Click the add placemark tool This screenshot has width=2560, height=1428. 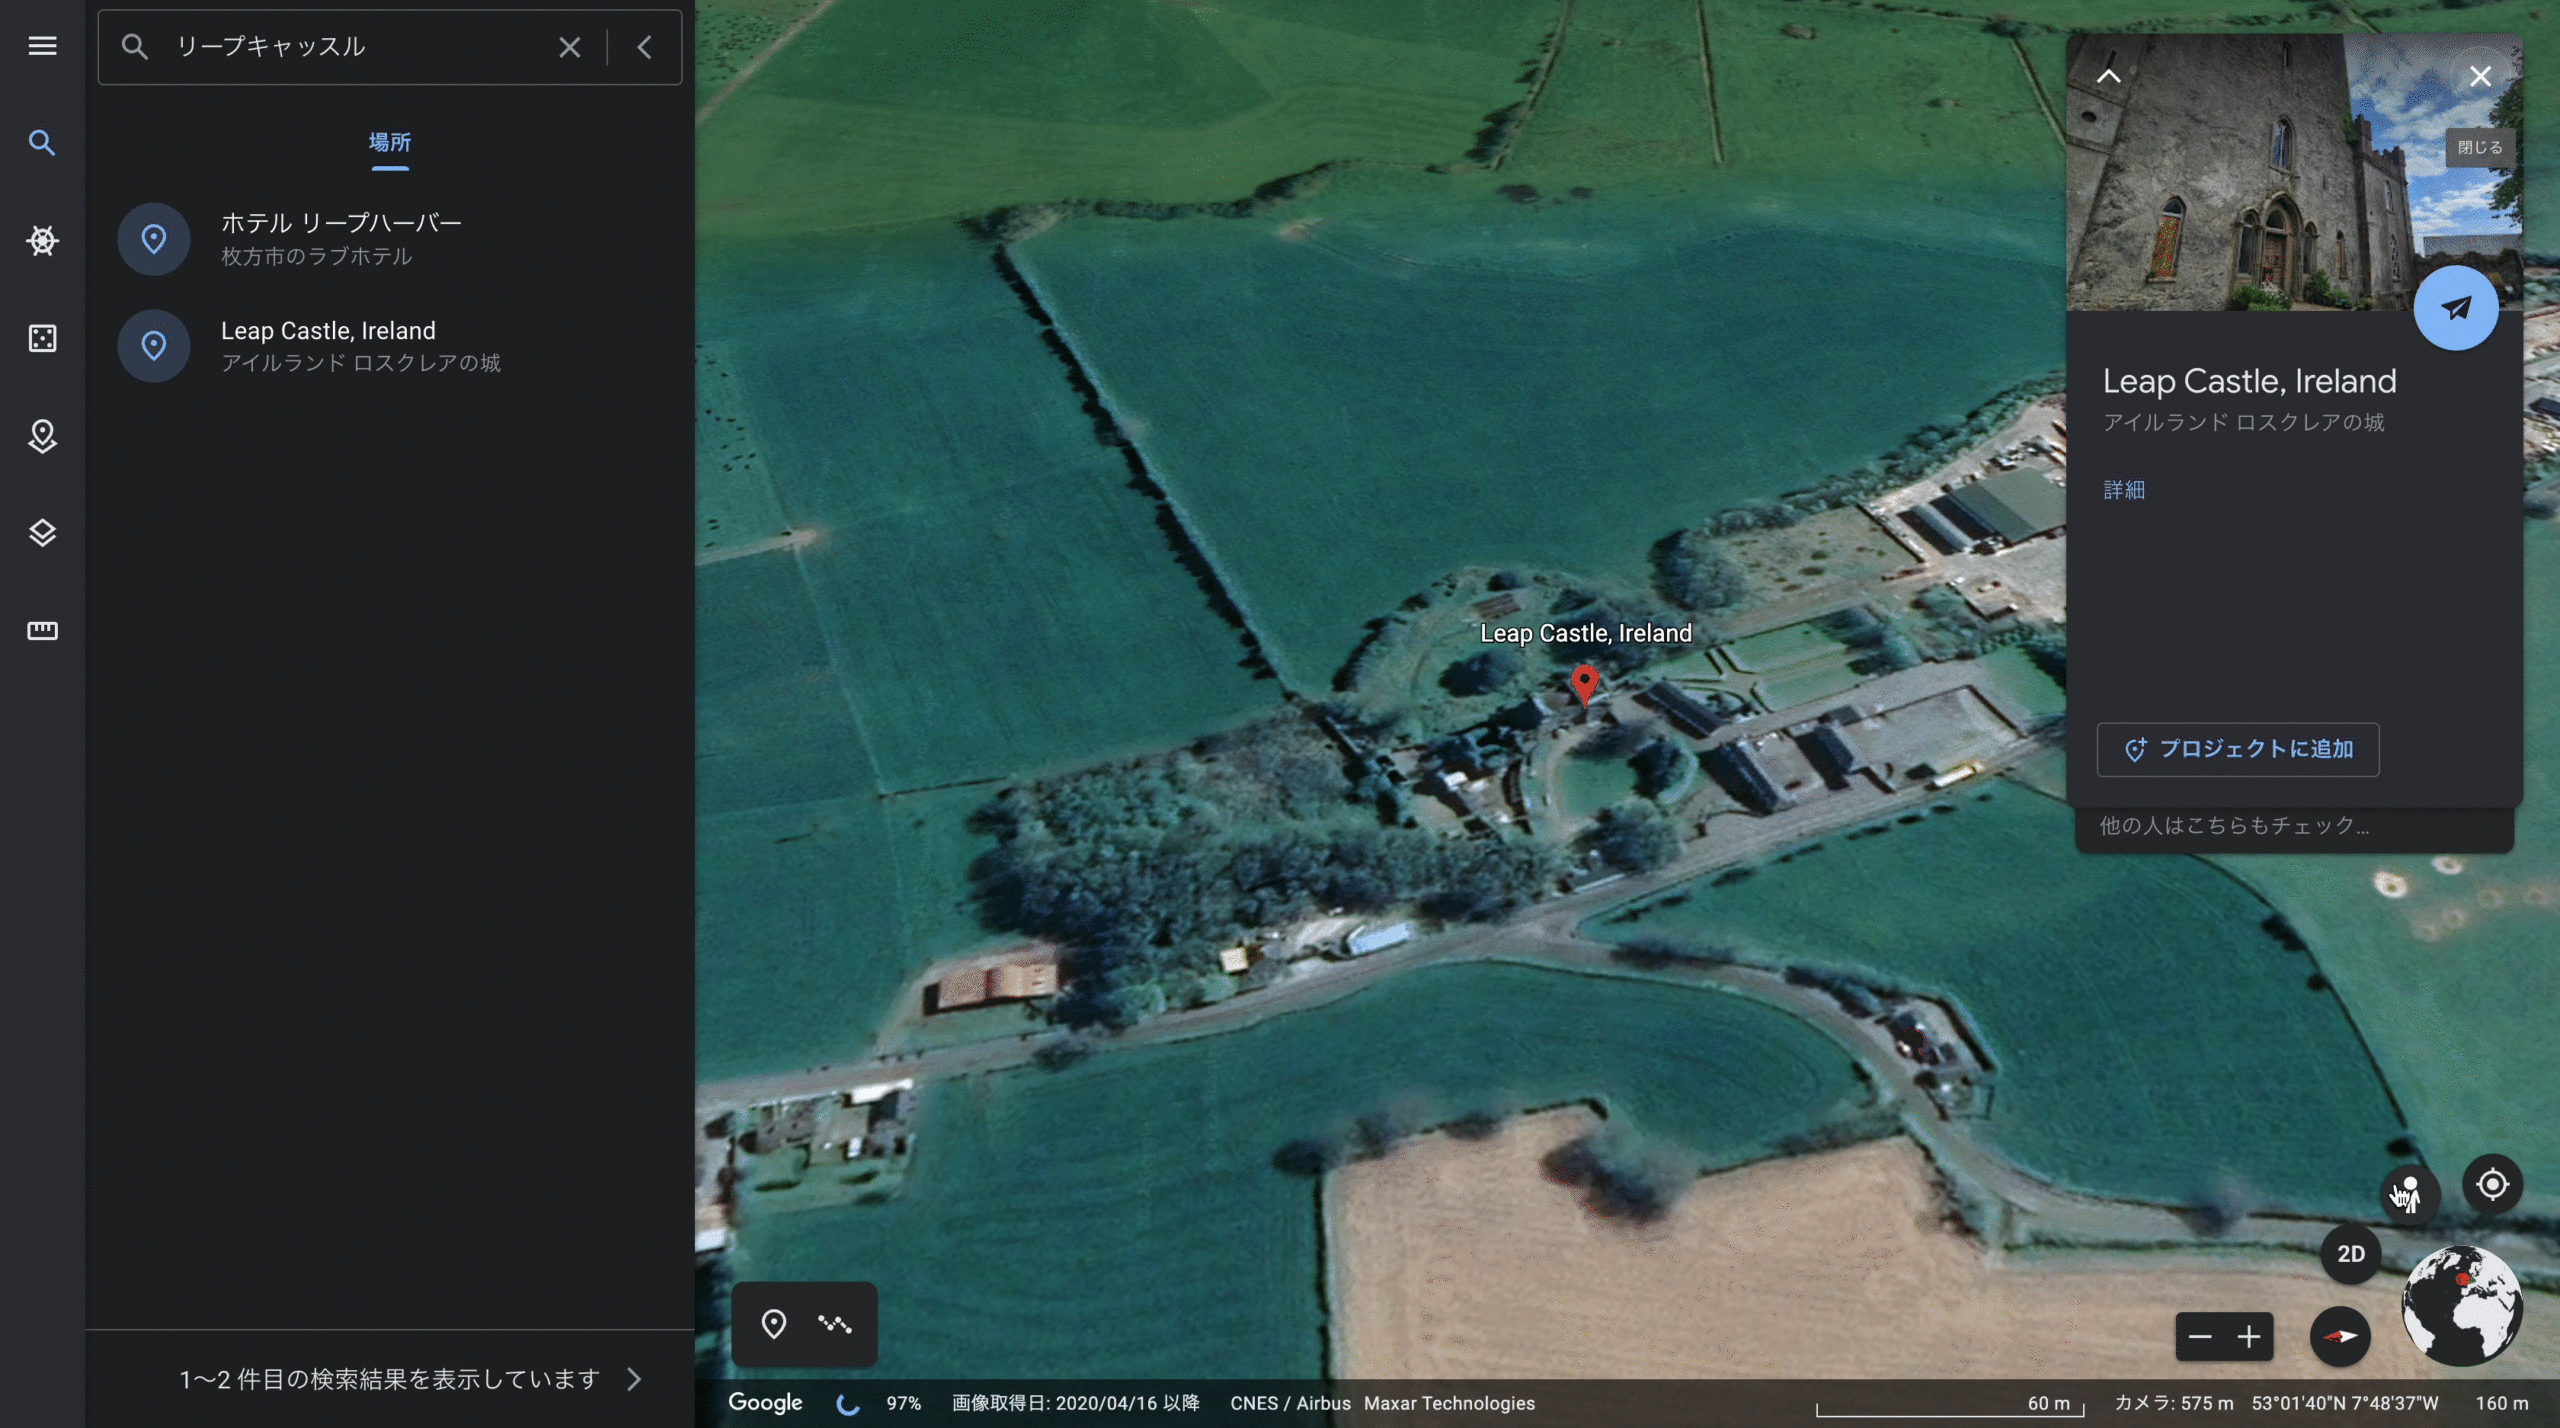pos(773,1325)
